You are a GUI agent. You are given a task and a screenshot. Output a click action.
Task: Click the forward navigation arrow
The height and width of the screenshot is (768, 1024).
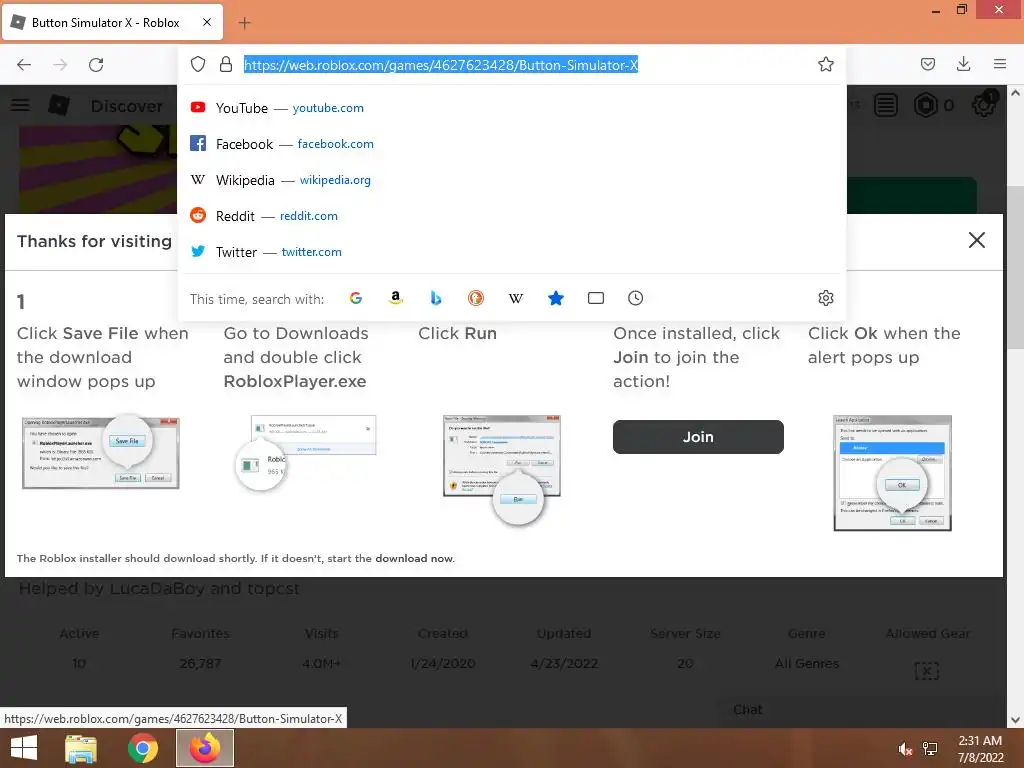60,65
